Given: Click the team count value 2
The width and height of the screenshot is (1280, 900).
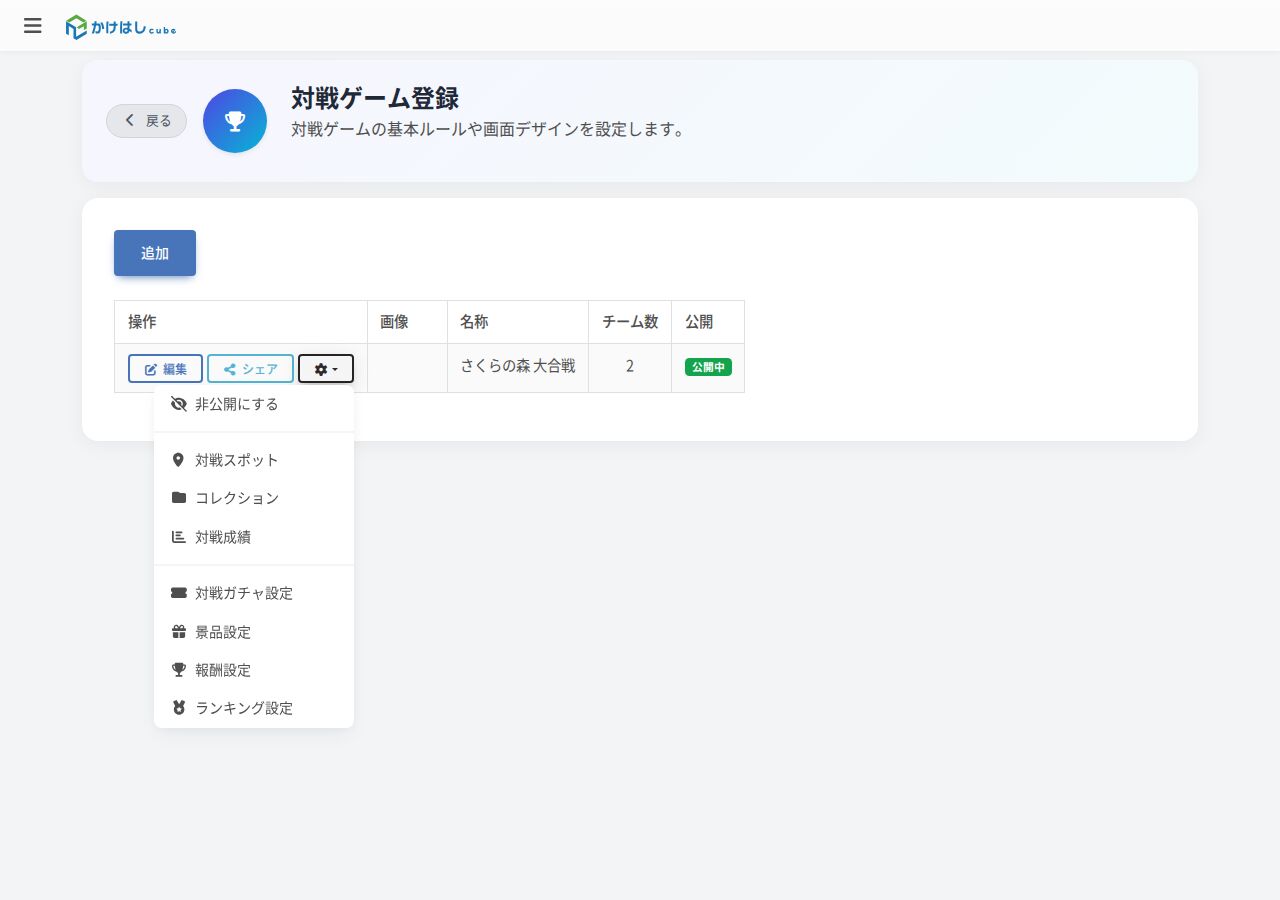Looking at the screenshot, I should [x=630, y=366].
